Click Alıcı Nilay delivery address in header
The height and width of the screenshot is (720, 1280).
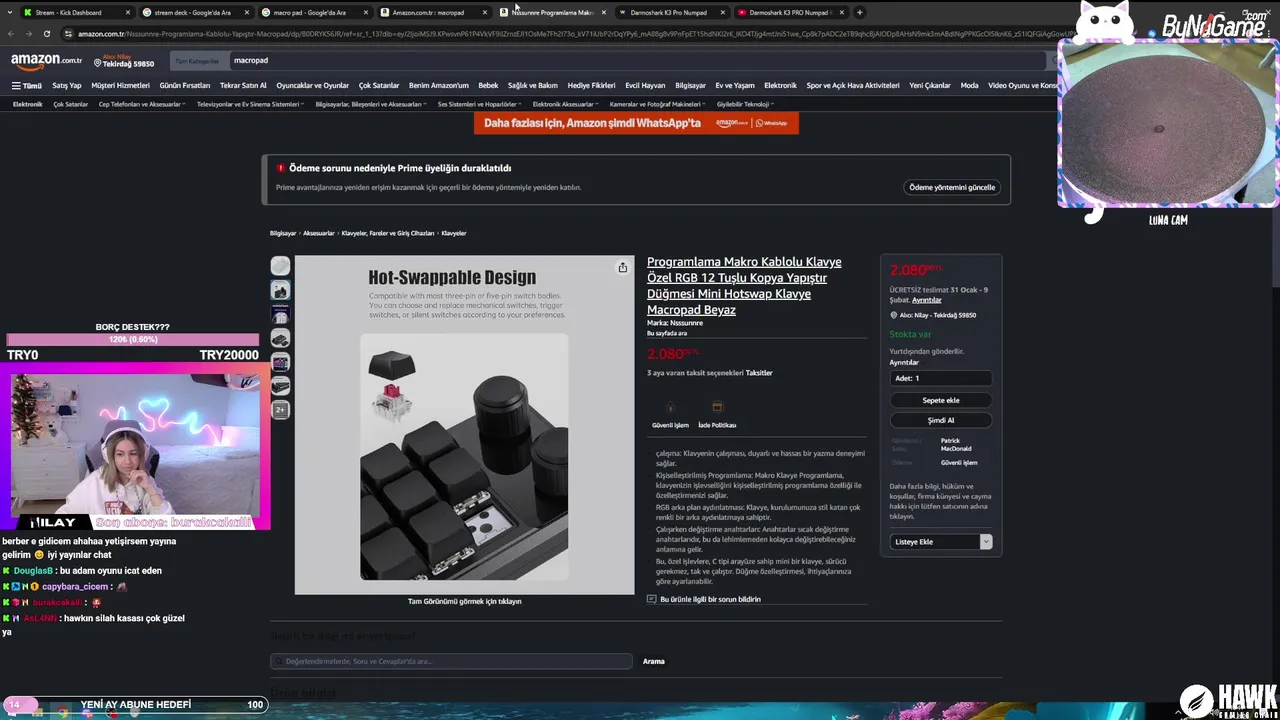[x=124, y=60]
